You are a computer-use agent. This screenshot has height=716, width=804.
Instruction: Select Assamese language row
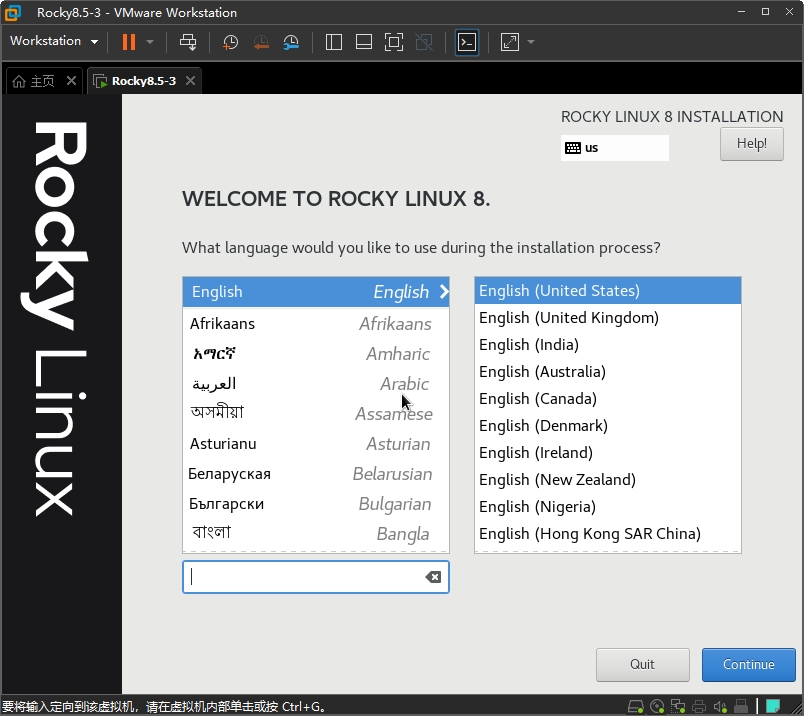click(x=316, y=413)
